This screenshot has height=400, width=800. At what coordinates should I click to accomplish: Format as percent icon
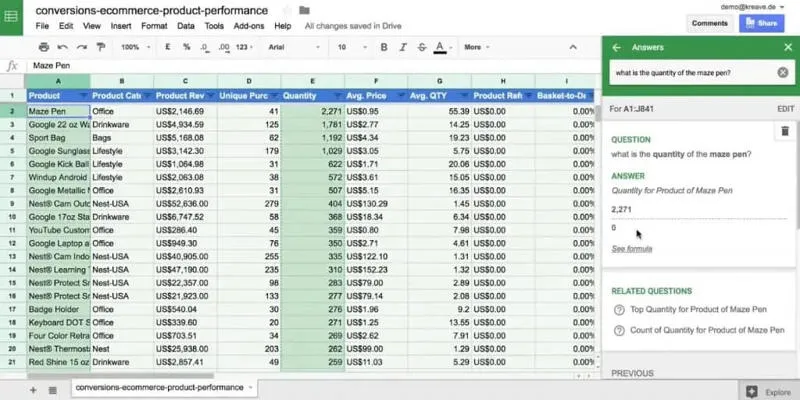click(x=187, y=47)
